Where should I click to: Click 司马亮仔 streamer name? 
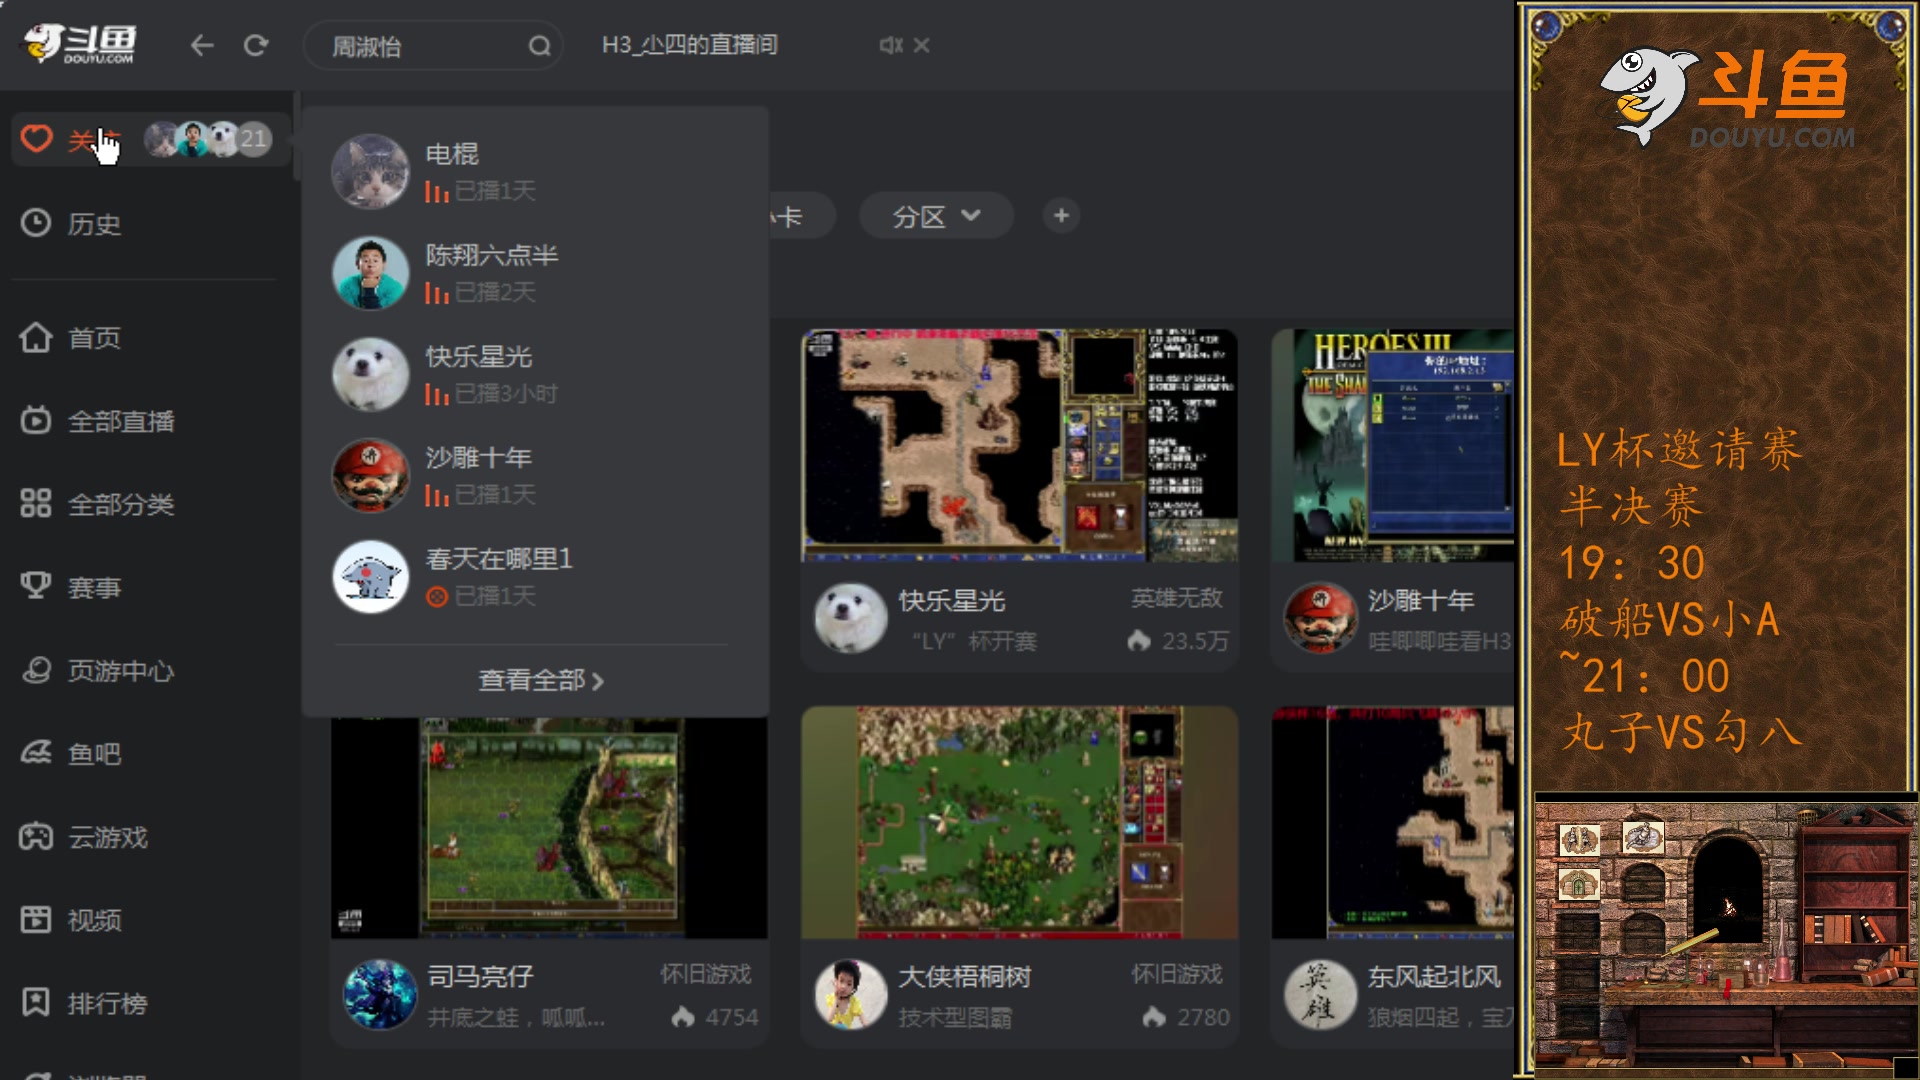click(x=480, y=976)
